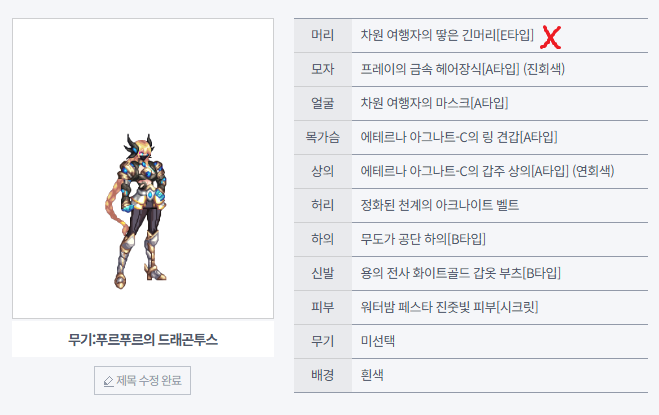Click the 정화된 천계의 아크나이트 벨트 item

[x=440, y=206]
